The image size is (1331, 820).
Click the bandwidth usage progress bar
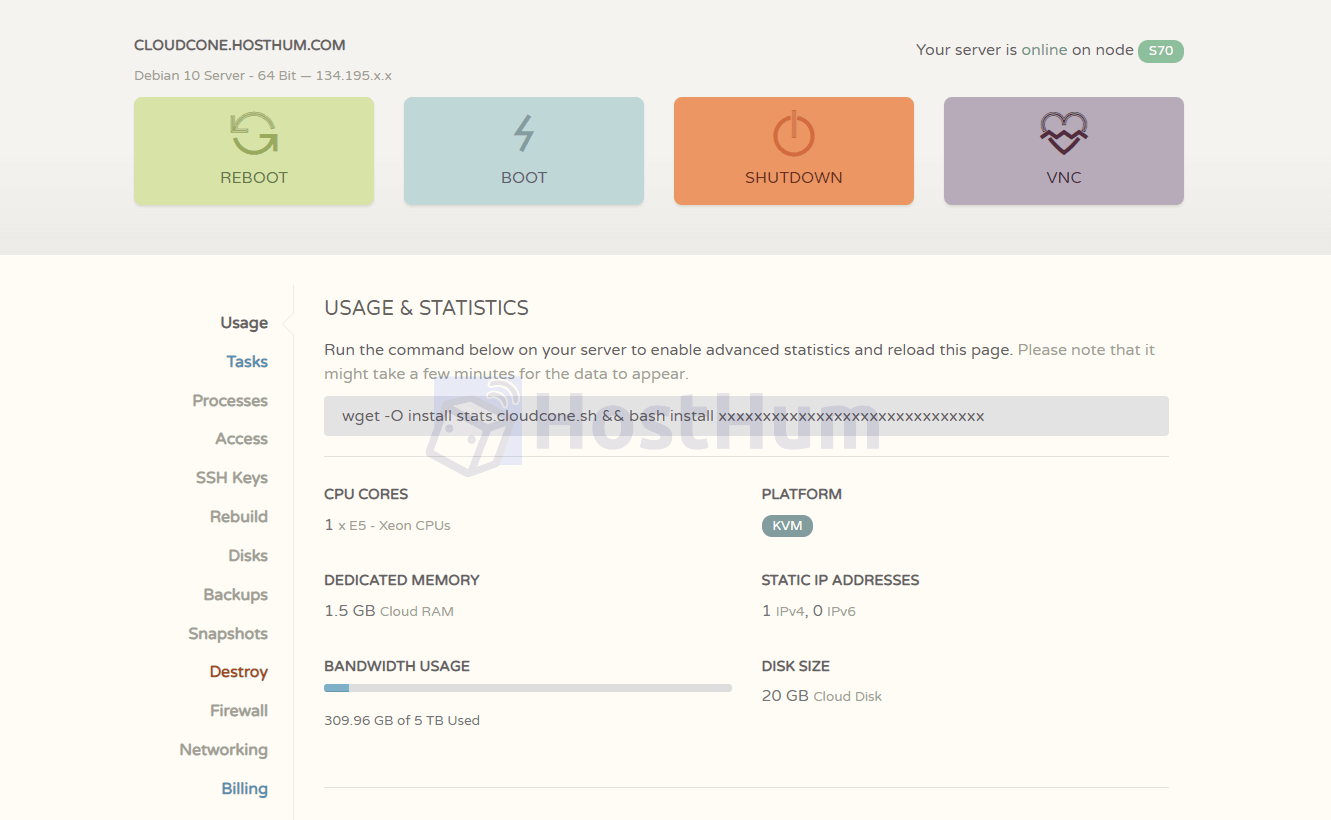point(528,688)
